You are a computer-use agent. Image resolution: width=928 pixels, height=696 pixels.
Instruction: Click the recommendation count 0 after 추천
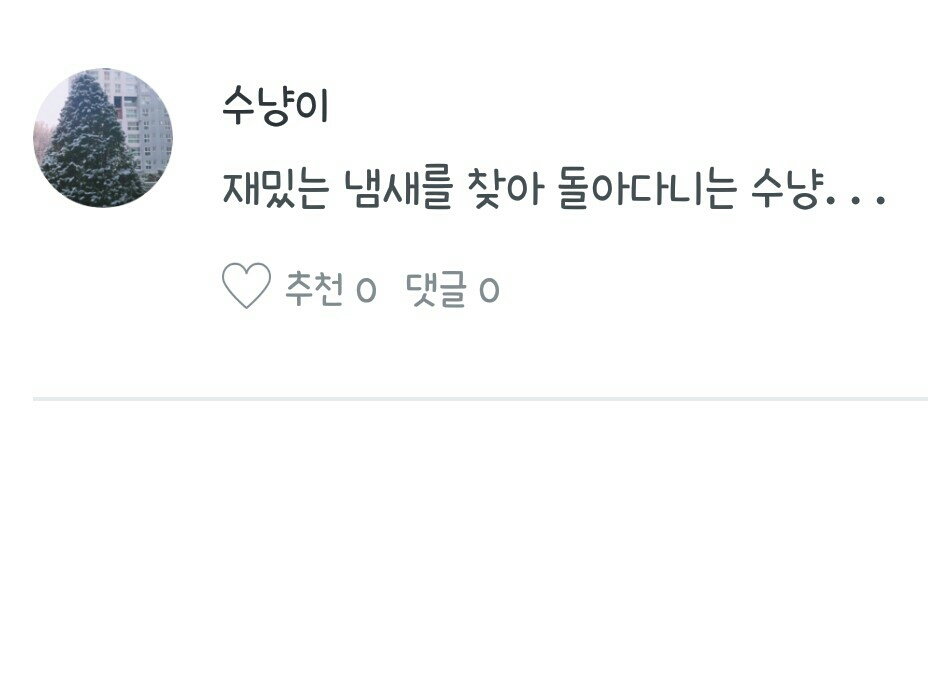point(366,290)
